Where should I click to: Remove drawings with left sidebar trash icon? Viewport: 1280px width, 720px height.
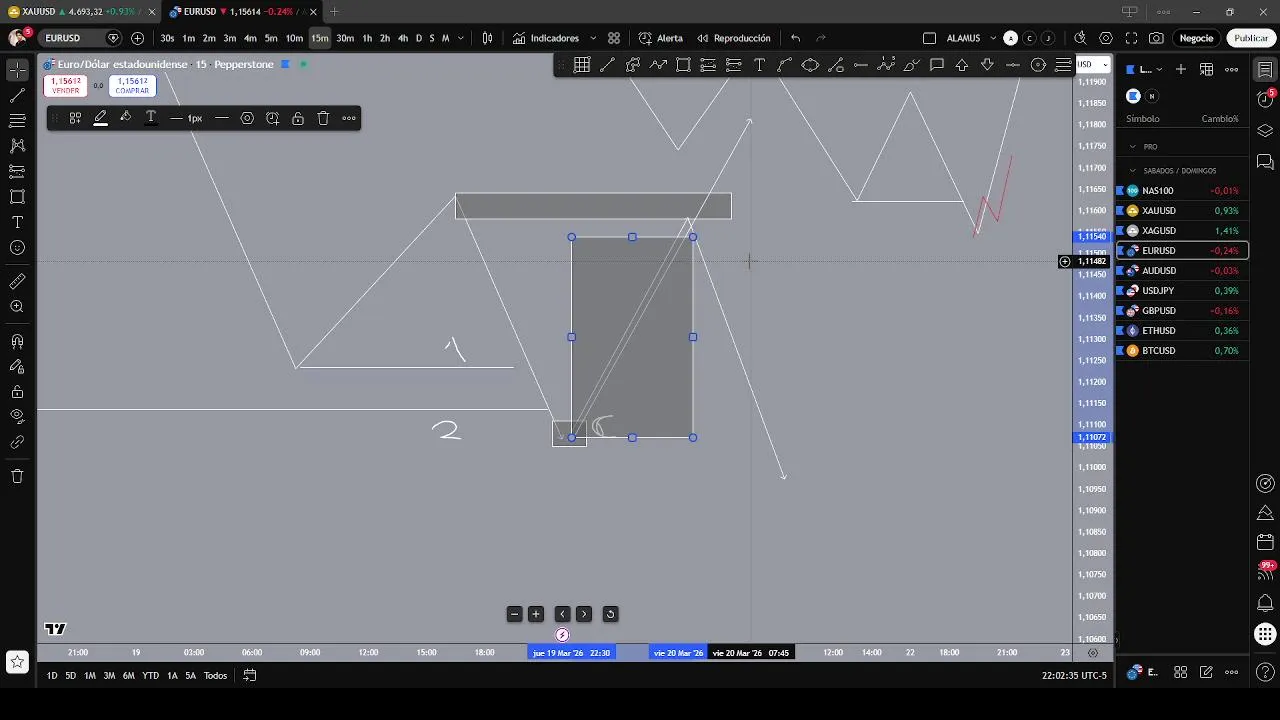point(17,476)
